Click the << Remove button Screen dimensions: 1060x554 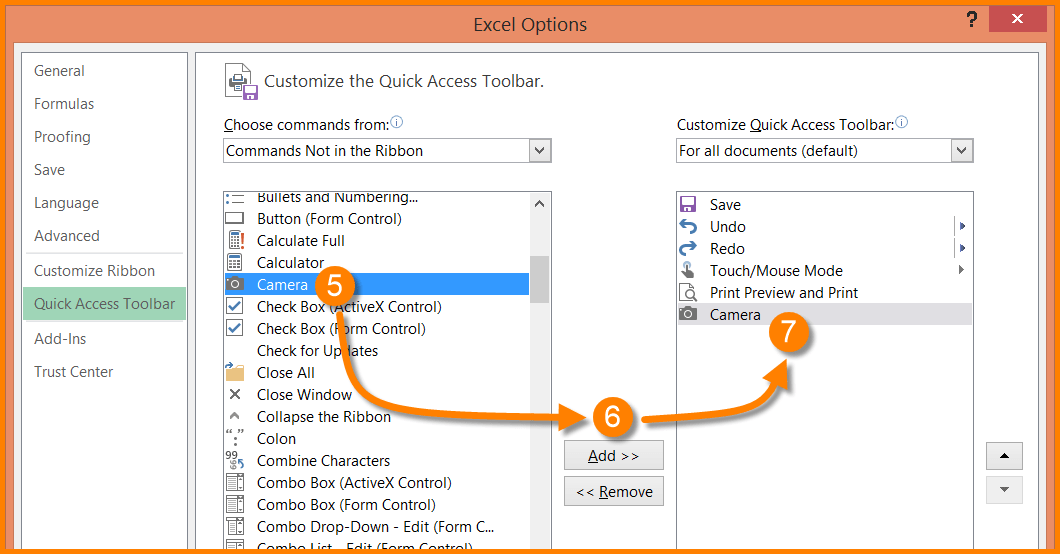[614, 491]
